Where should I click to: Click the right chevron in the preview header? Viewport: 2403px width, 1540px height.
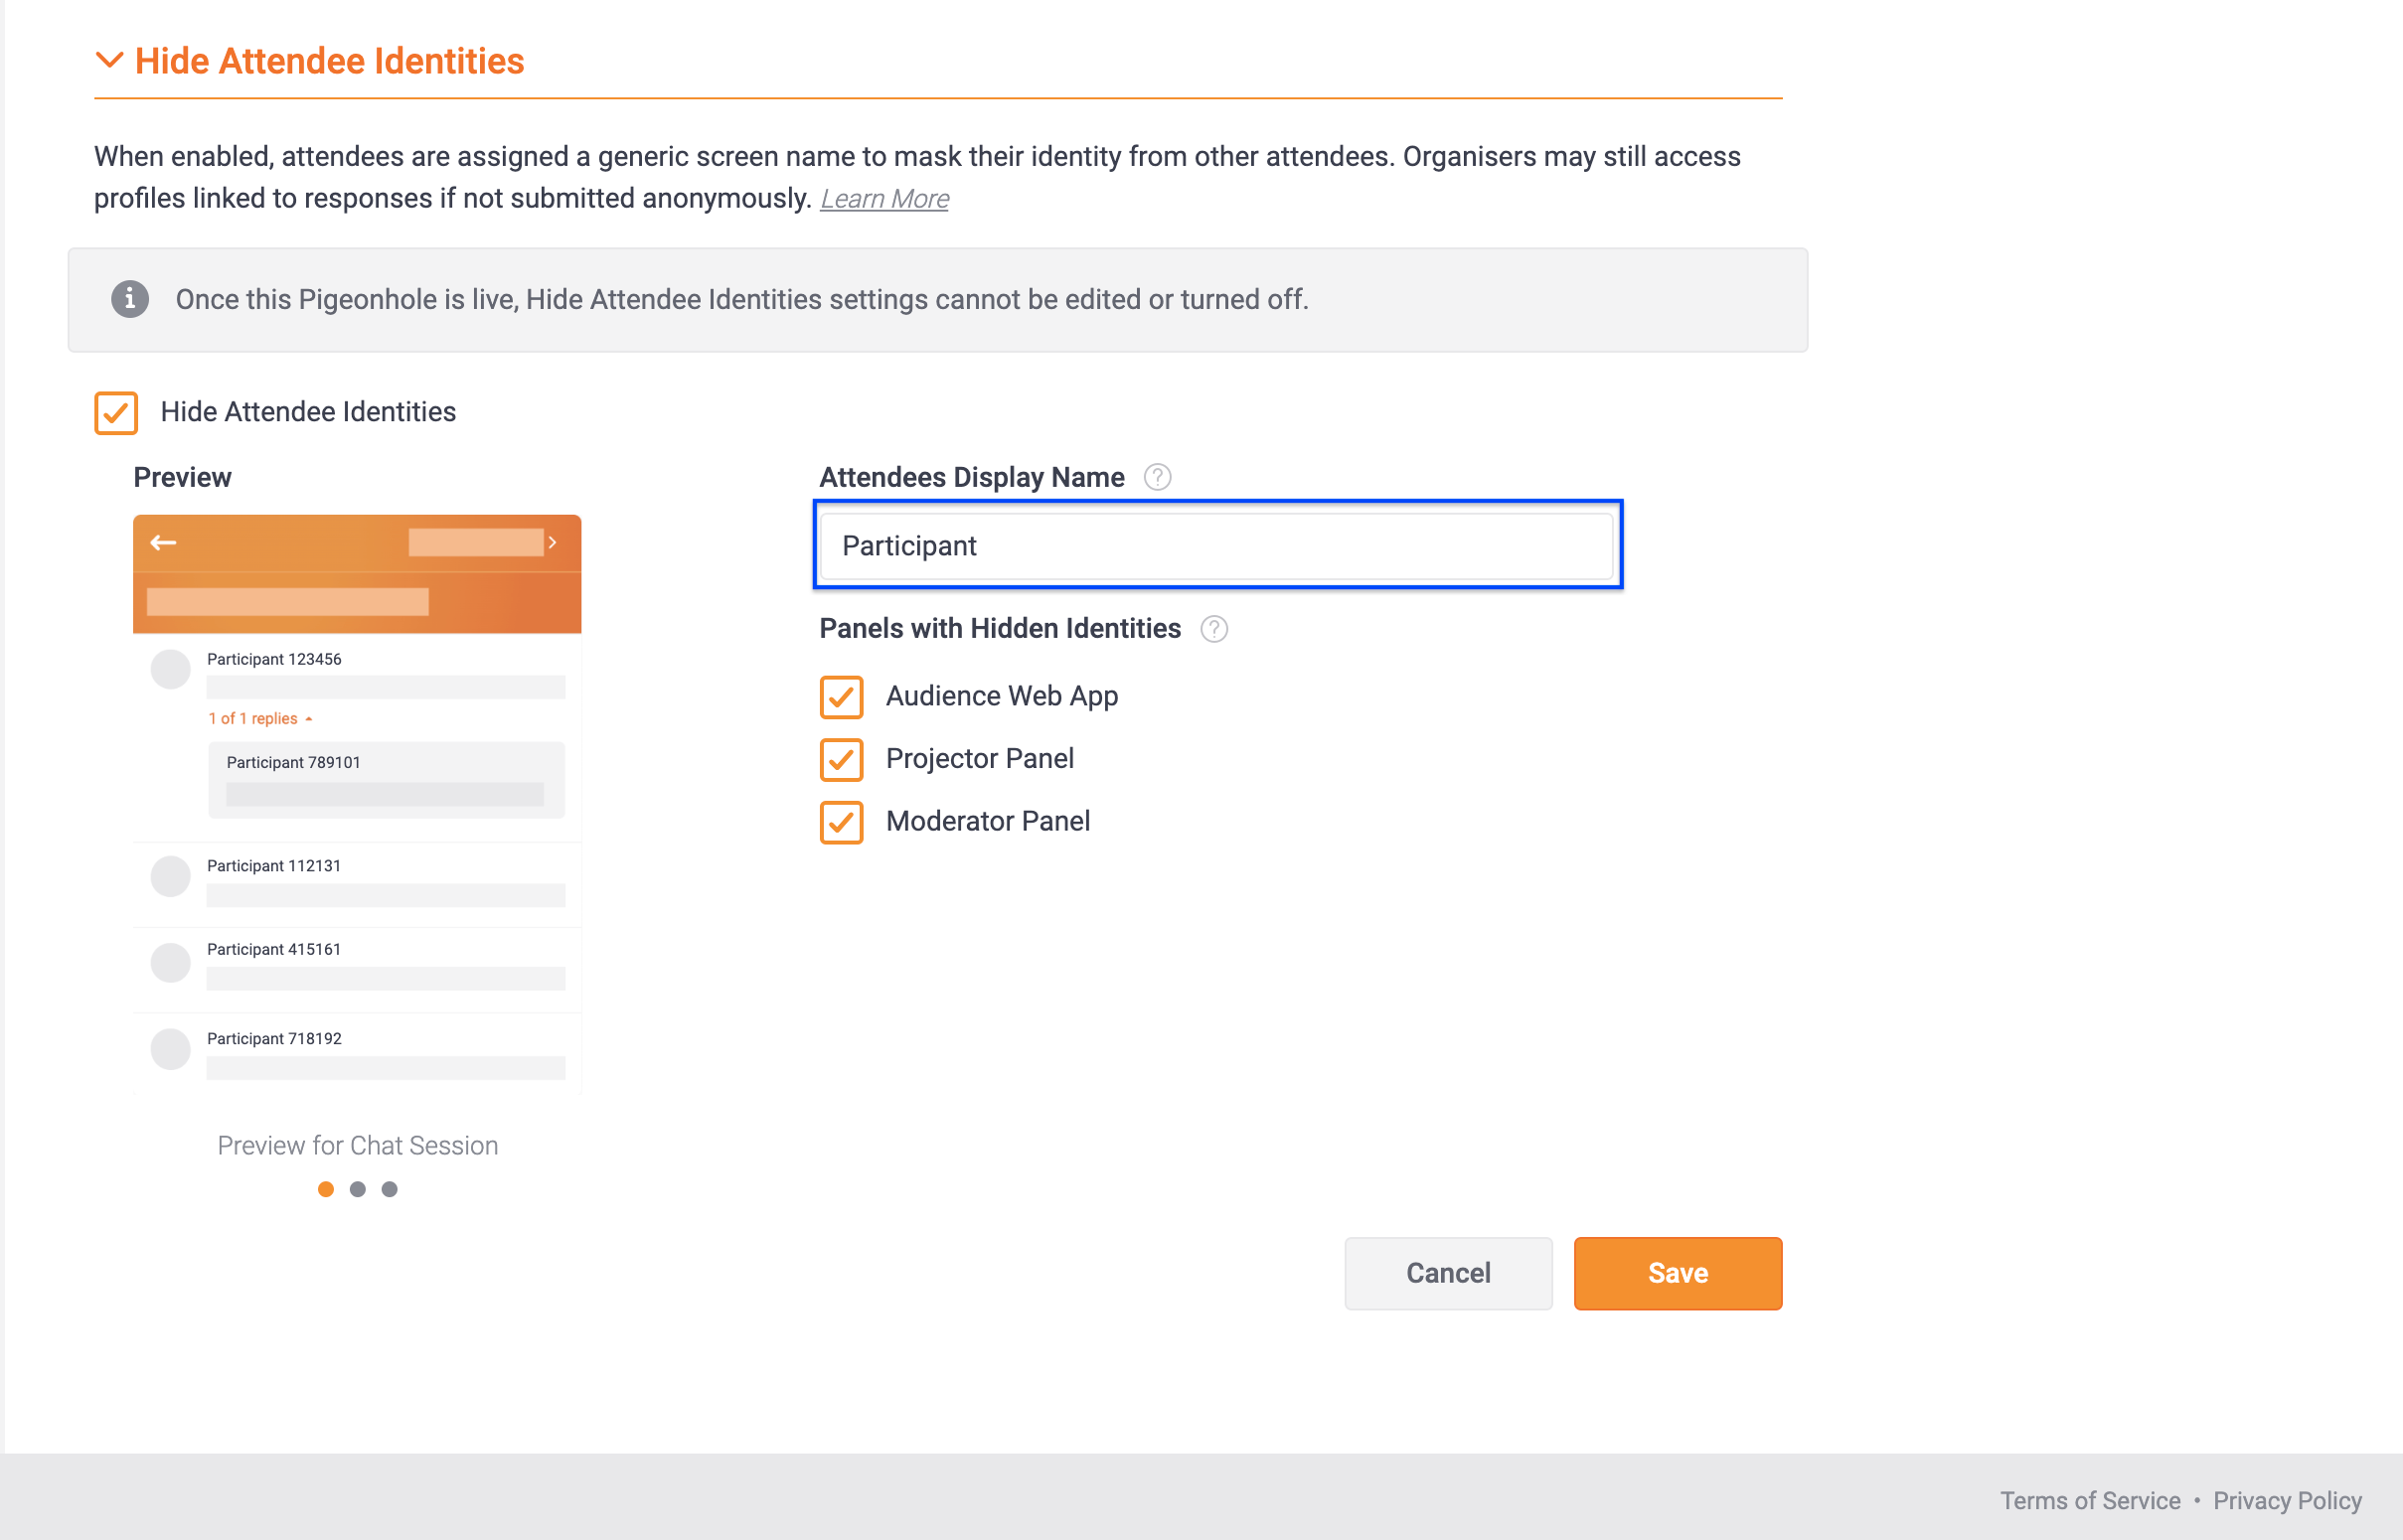pyautogui.click(x=552, y=542)
